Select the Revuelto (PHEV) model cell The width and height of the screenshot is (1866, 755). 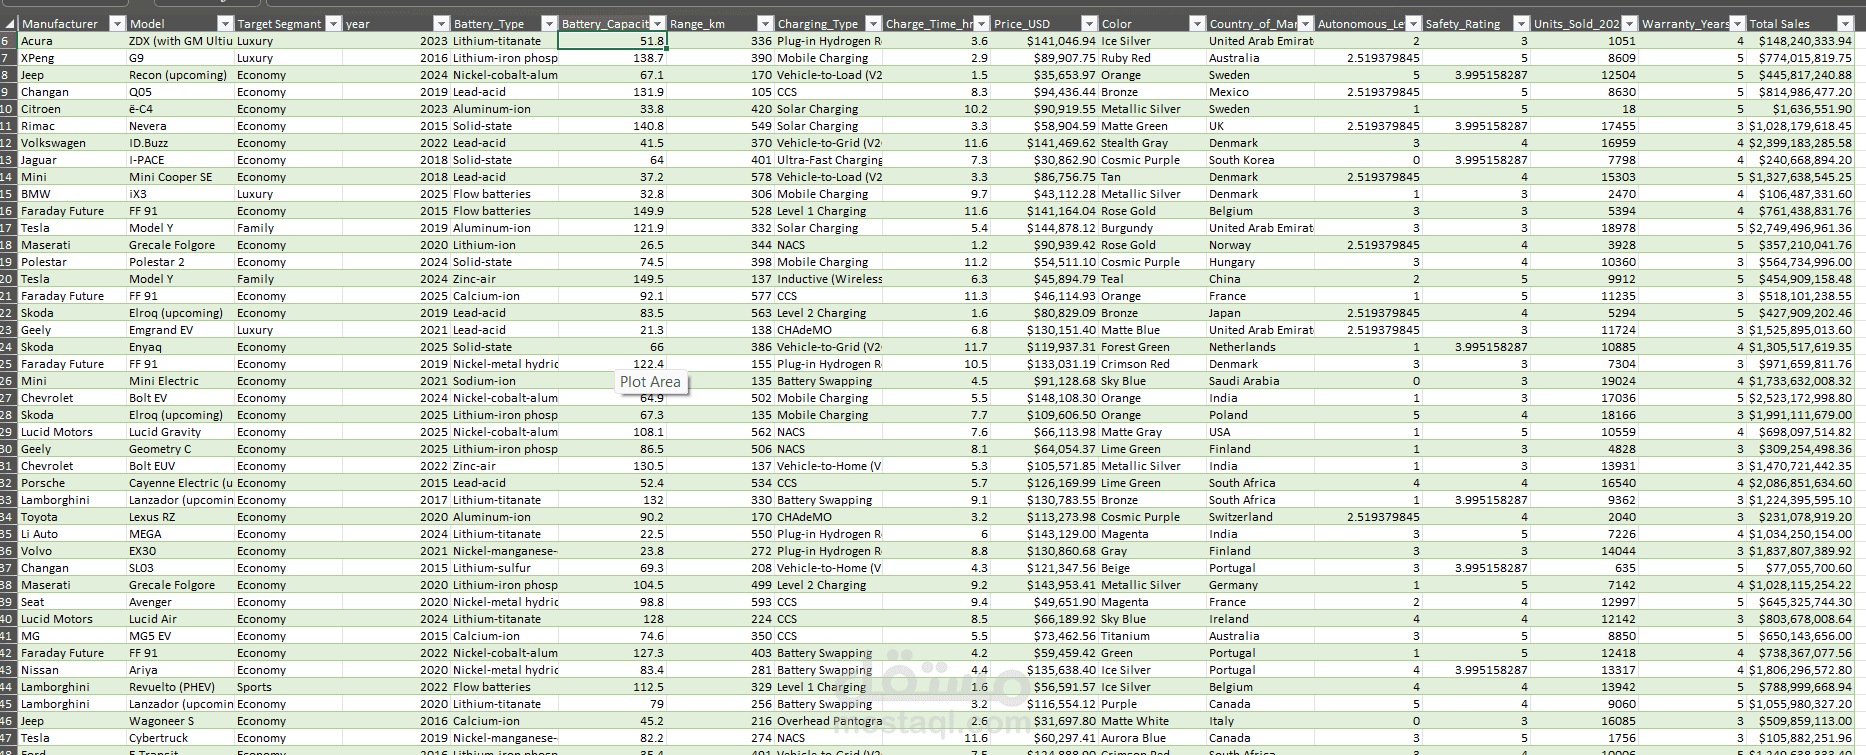(x=180, y=687)
